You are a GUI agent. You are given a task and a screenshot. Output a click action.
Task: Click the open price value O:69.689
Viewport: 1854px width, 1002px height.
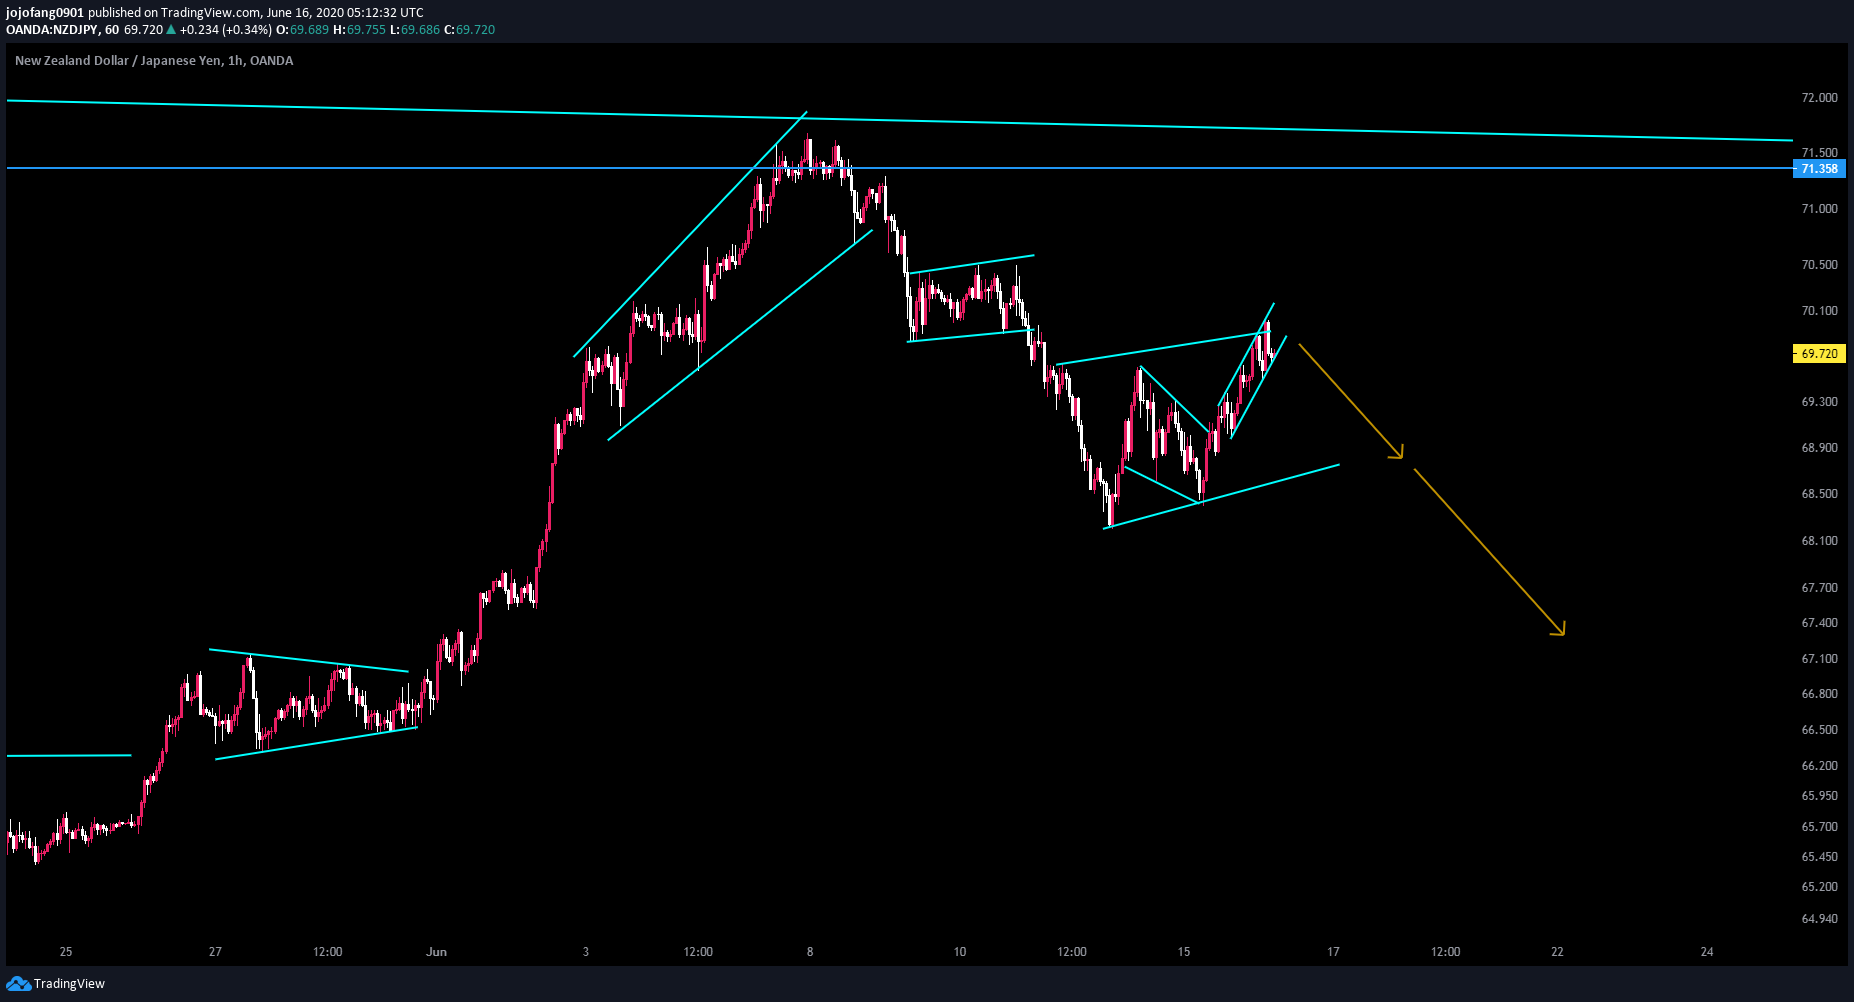[302, 30]
